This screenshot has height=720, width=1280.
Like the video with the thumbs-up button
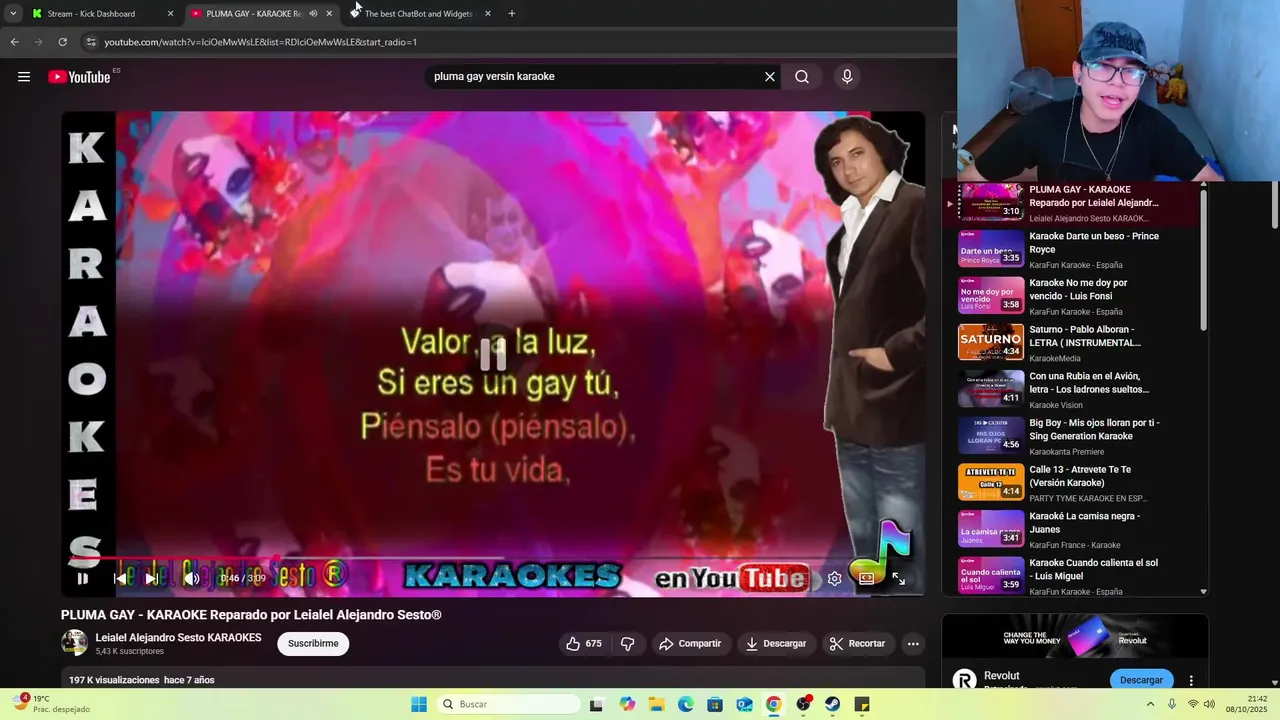tap(584, 644)
